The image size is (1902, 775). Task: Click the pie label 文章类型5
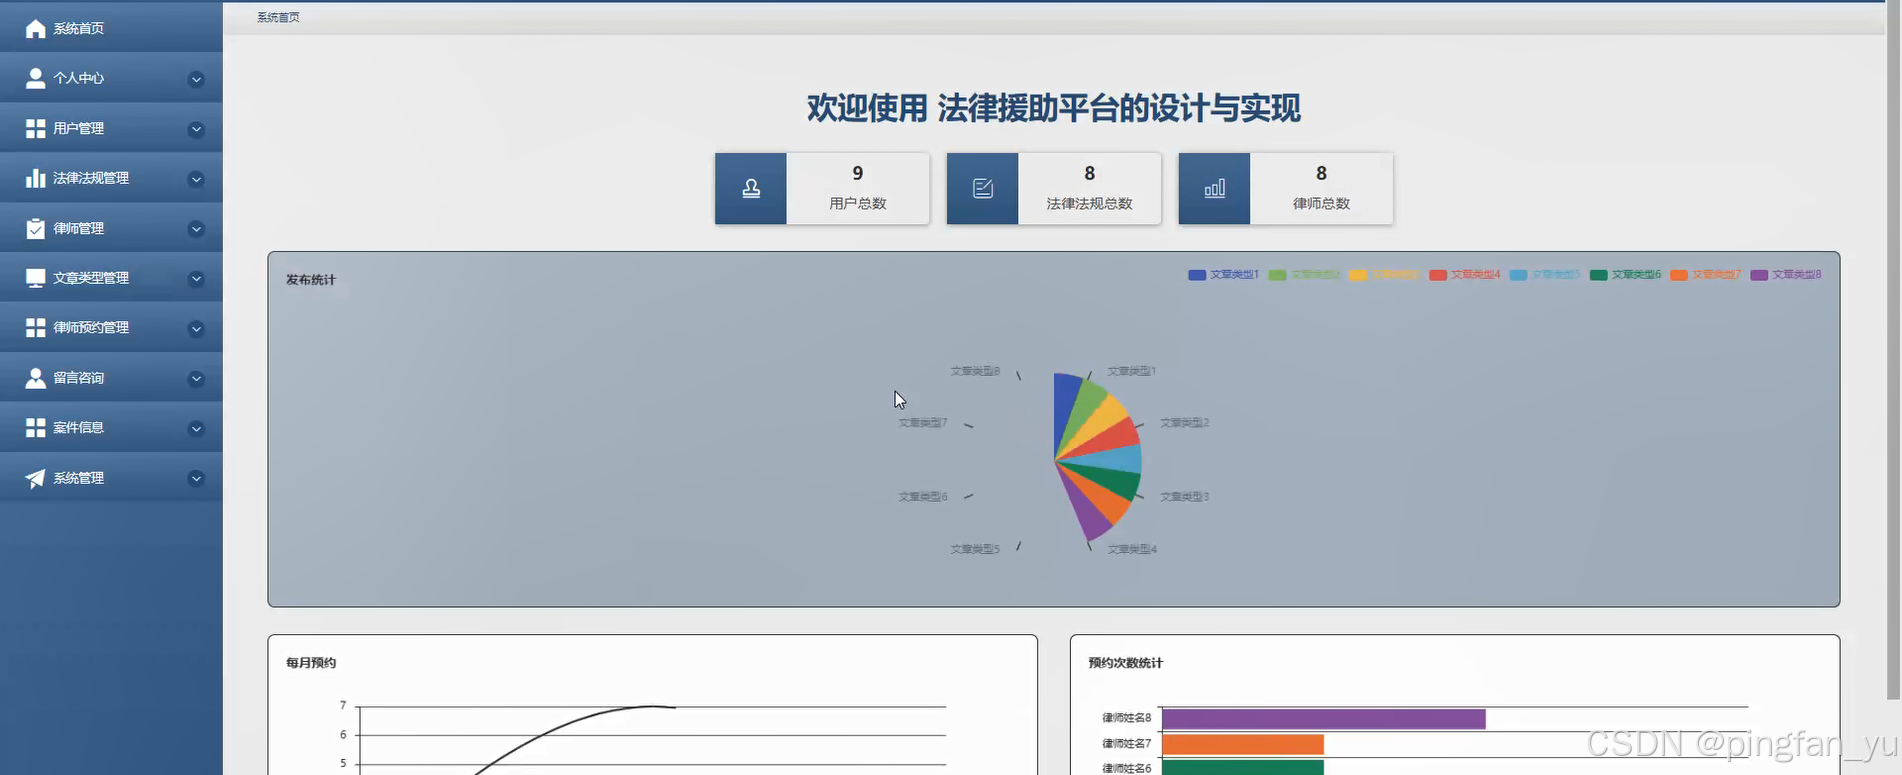point(974,549)
